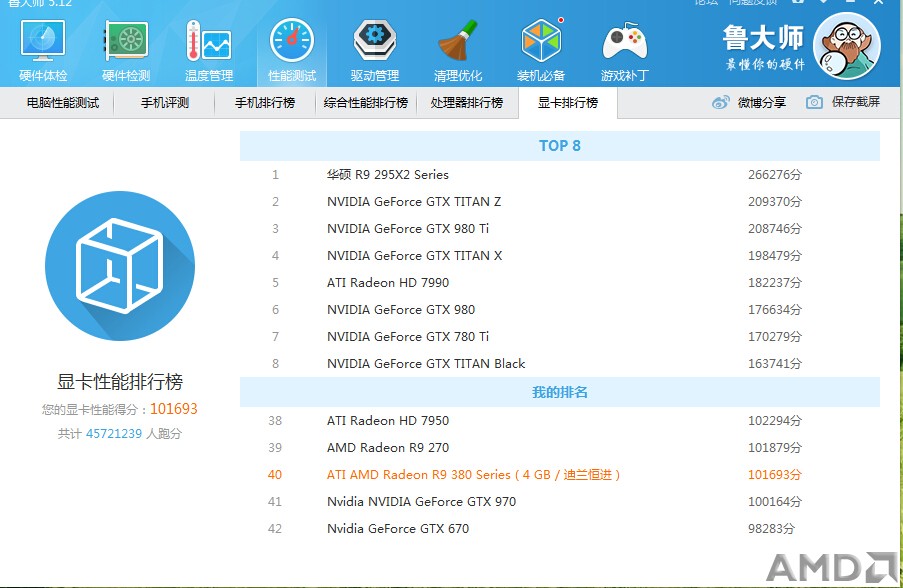Screen dimensions: 903x588
Task: Click the orange 101693 under the cube
Action: click(174, 409)
